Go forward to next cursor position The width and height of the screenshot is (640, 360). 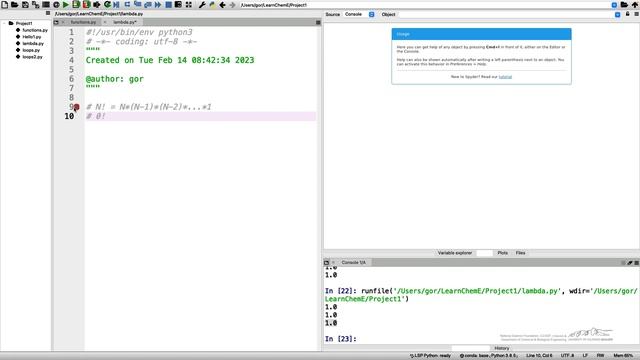coord(233,4)
